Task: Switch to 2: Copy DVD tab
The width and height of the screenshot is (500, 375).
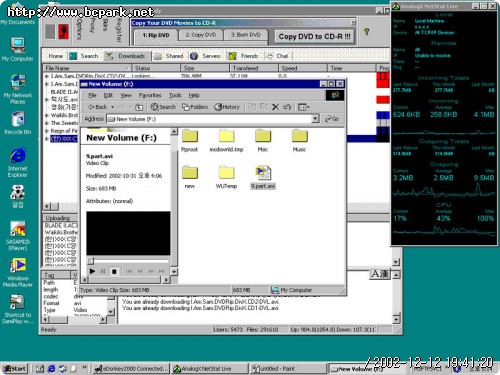Action: pyautogui.click(x=201, y=35)
